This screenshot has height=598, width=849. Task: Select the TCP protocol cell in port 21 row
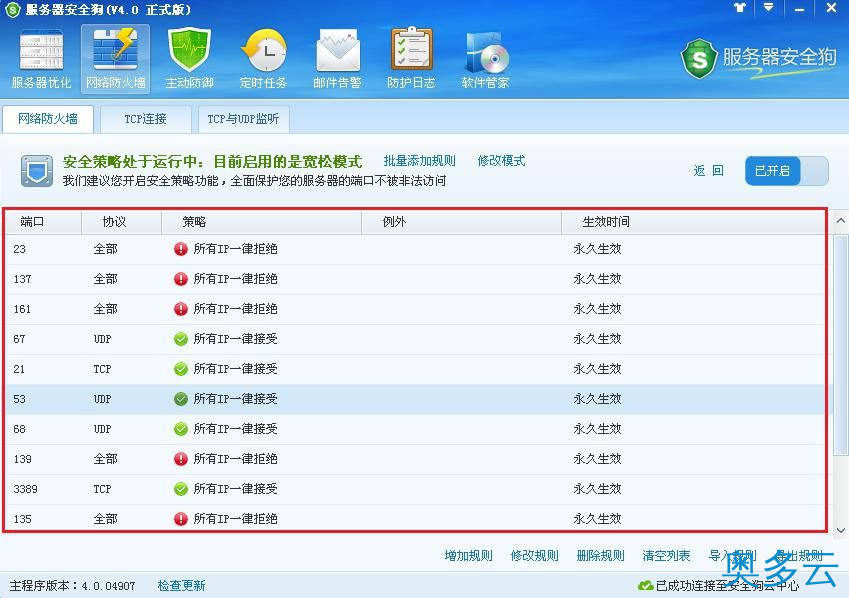102,369
